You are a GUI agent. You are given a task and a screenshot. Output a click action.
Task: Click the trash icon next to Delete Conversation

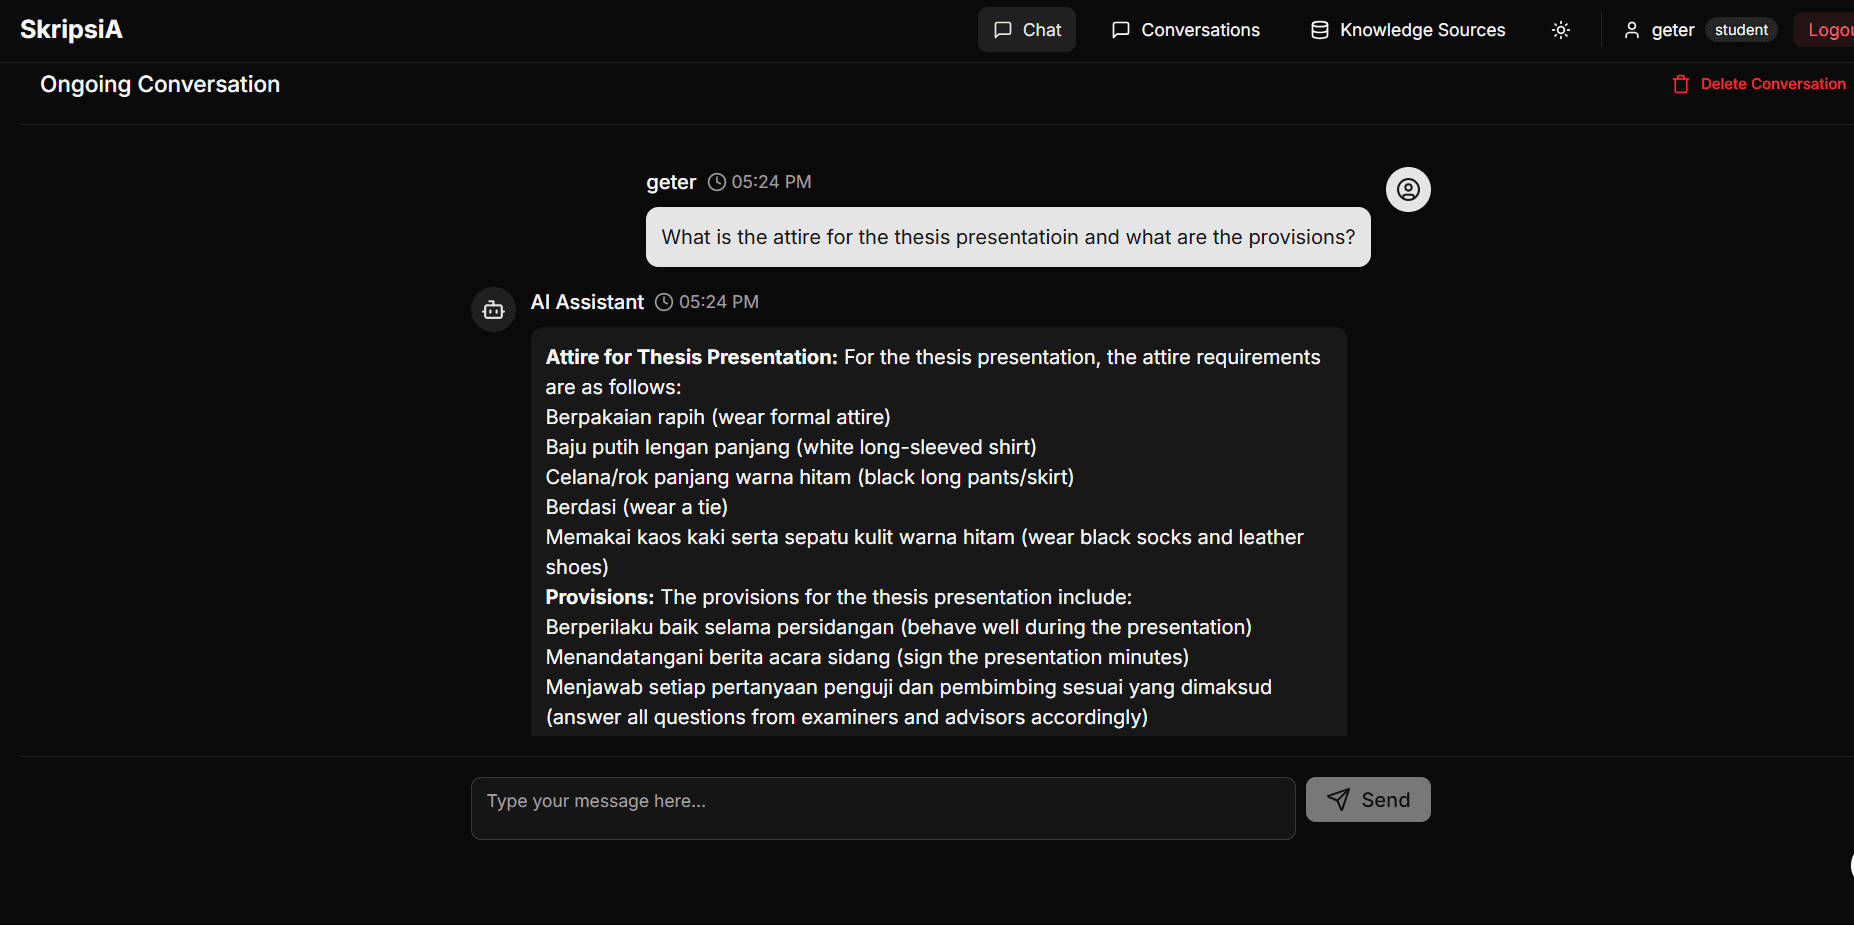pos(1679,84)
